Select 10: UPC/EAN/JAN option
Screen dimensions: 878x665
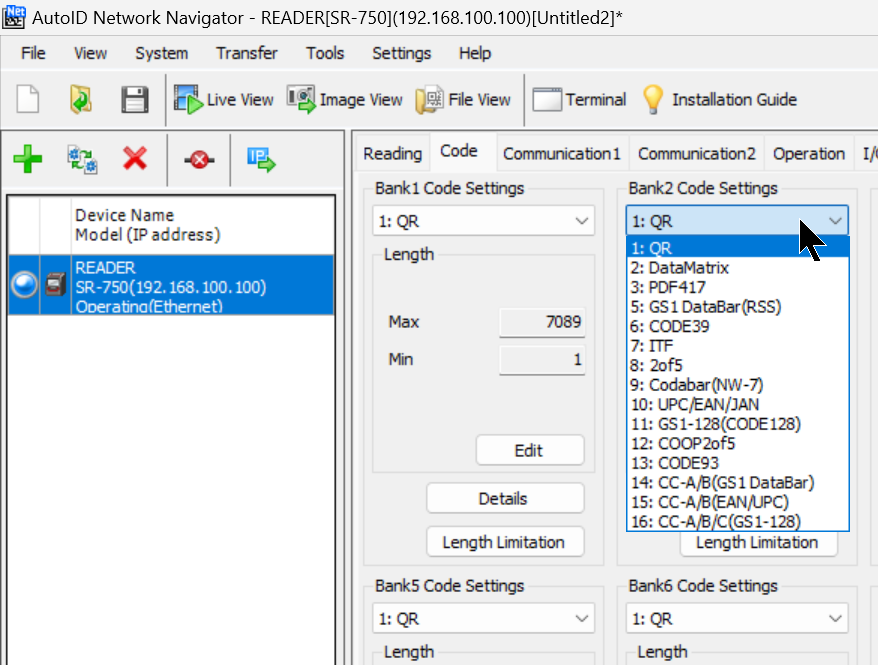[x=738, y=405]
